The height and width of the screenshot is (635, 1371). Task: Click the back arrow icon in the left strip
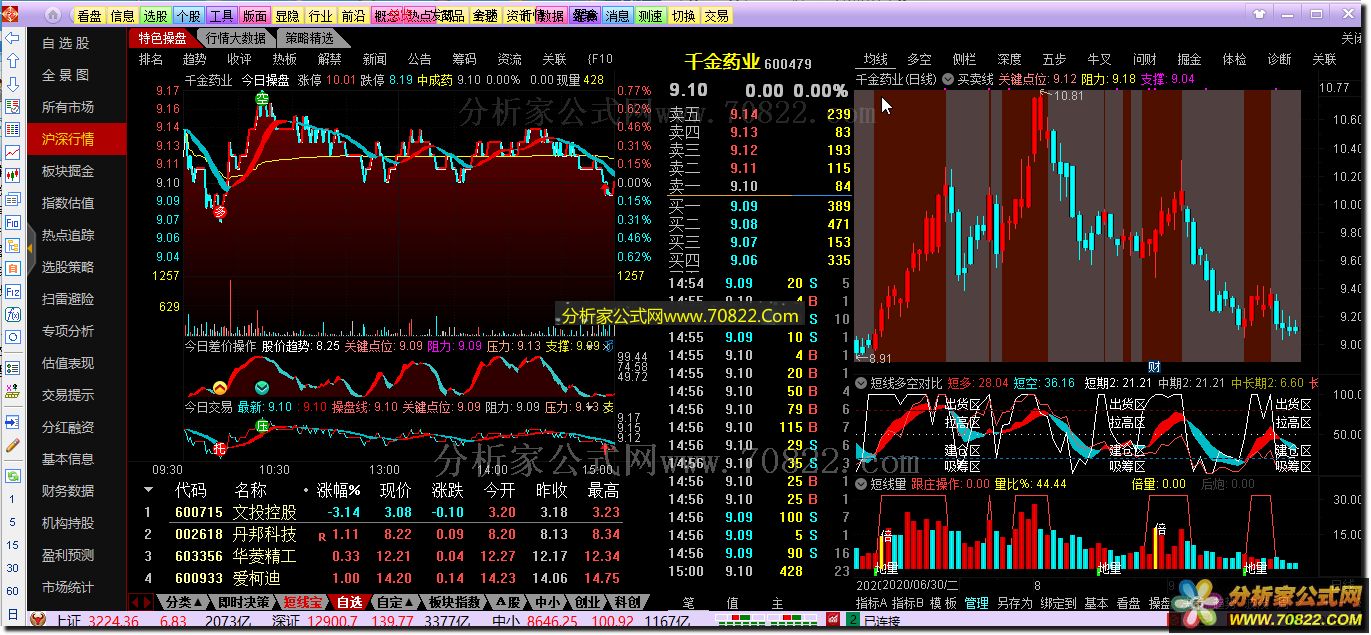tap(13, 39)
